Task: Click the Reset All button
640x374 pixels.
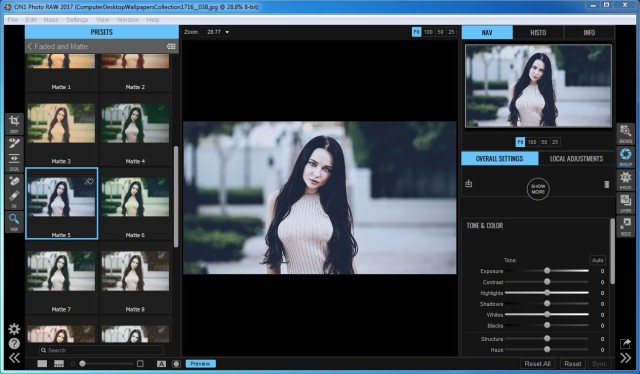Action: tap(537, 363)
